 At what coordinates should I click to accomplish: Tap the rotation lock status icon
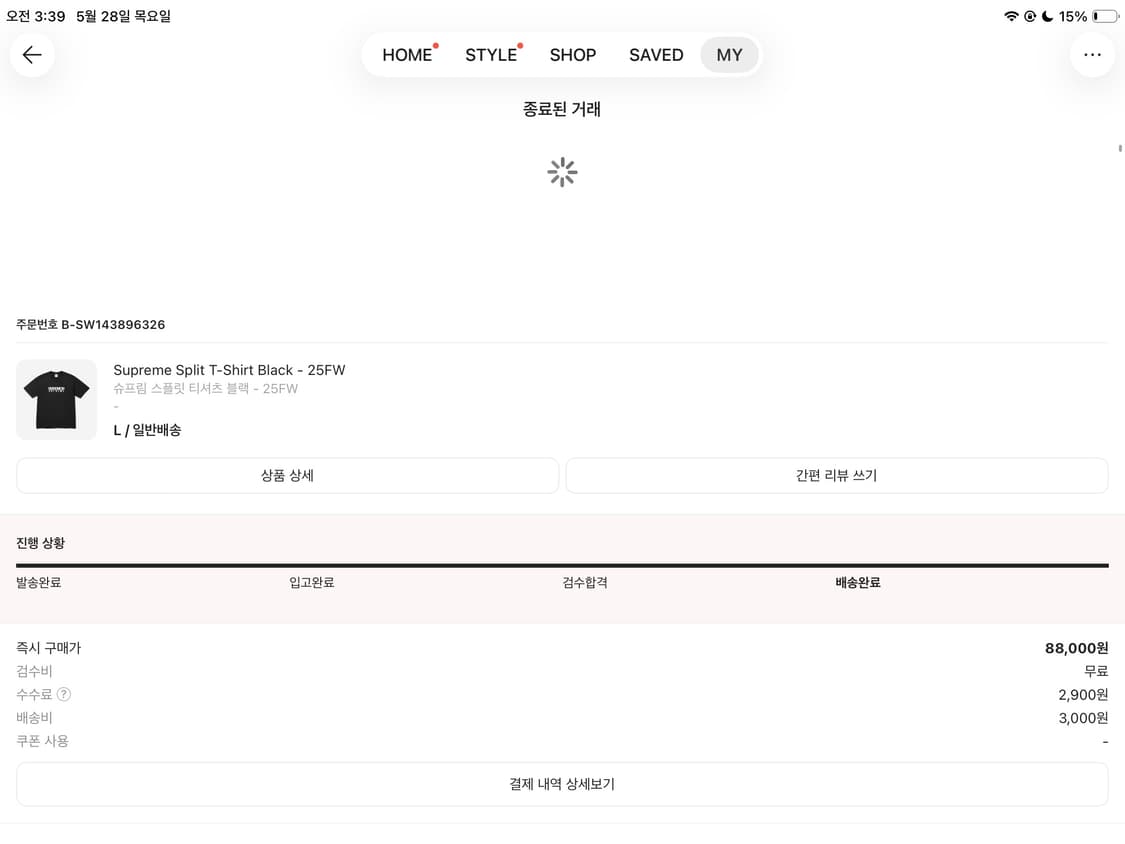pyautogui.click(x=1030, y=16)
